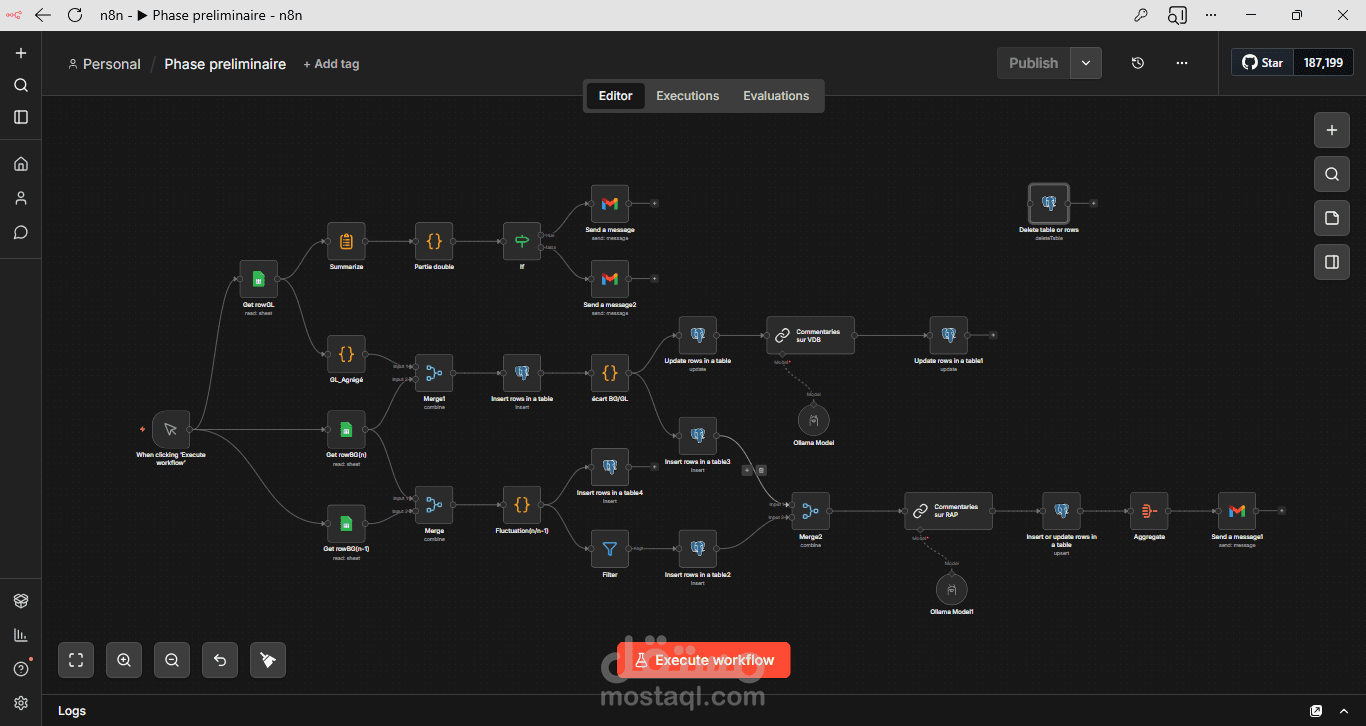Open the Get rowGL sheets node
Image resolution: width=1366 pixels, height=726 pixels.
(x=258, y=279)
